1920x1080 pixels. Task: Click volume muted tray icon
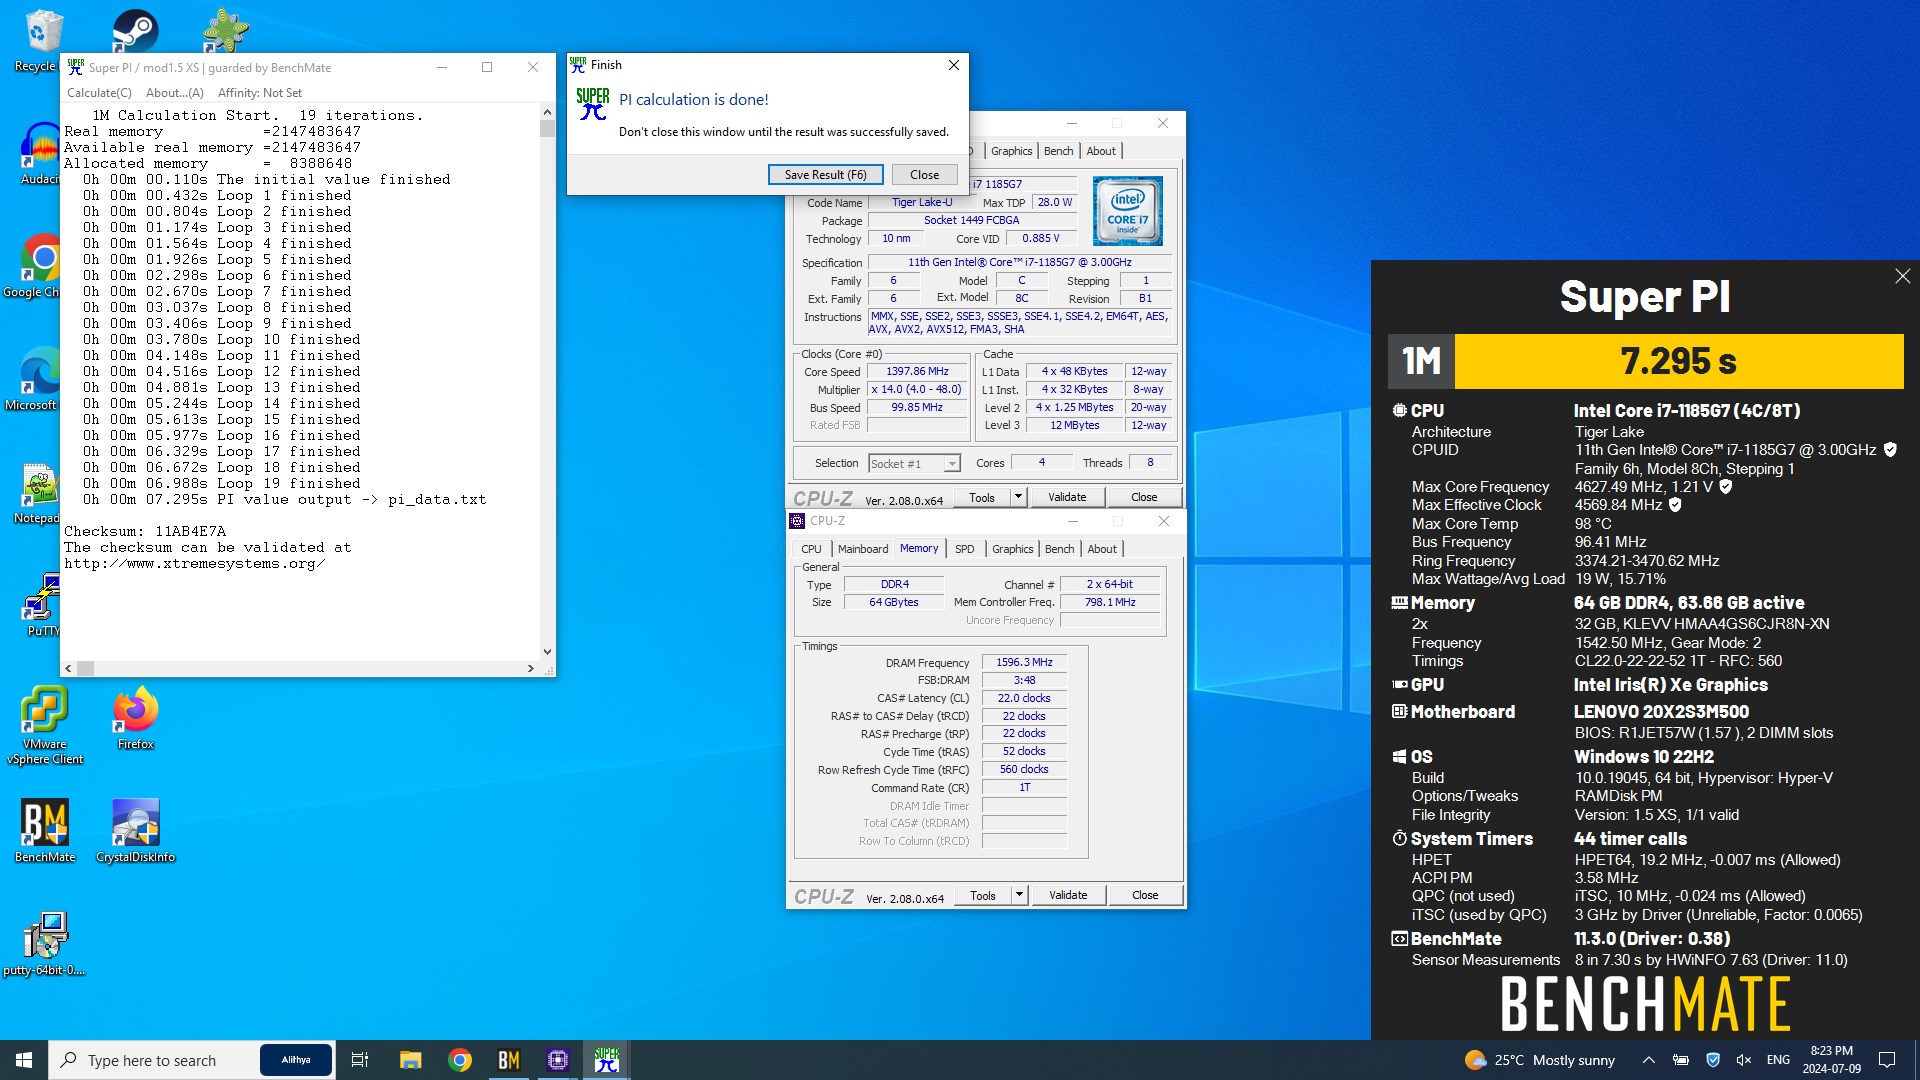pyautogui.click(x=1744, y=1060)
